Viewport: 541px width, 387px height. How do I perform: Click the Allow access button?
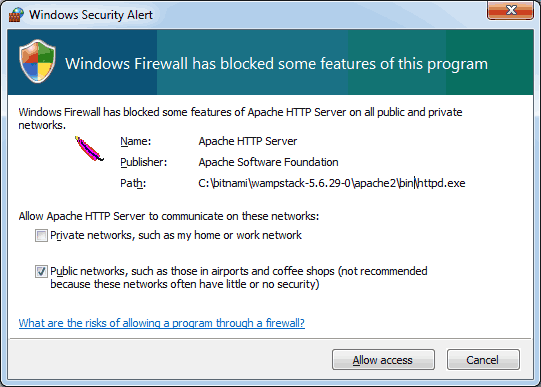[383, 360]
